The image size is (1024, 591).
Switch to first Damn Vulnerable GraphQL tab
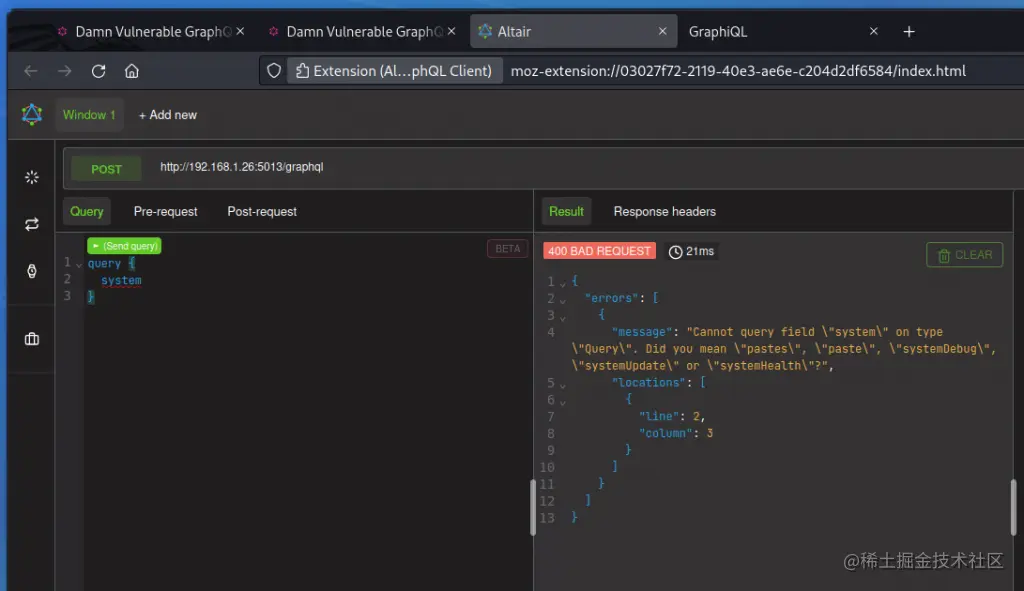tap(151, 31)
